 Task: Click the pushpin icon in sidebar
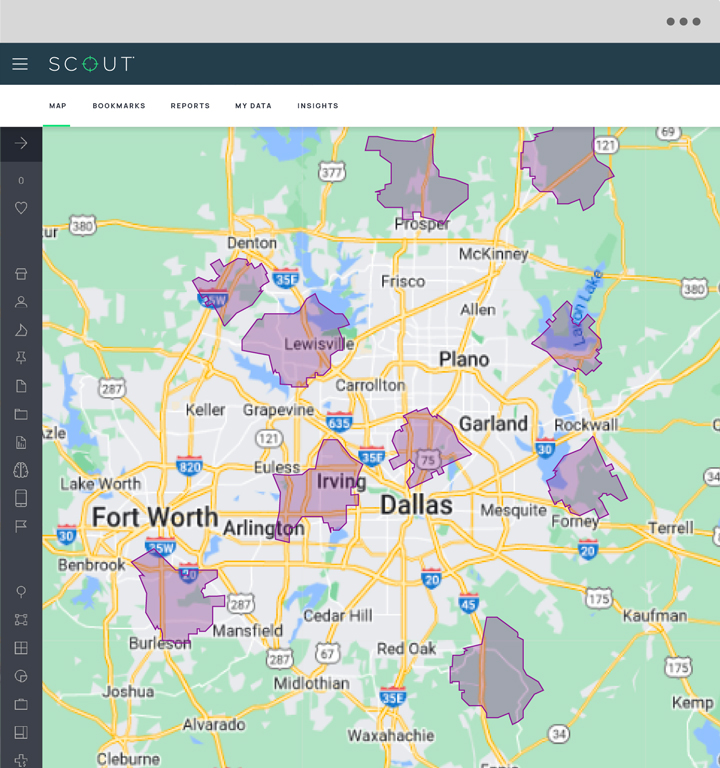click(21, 358)
